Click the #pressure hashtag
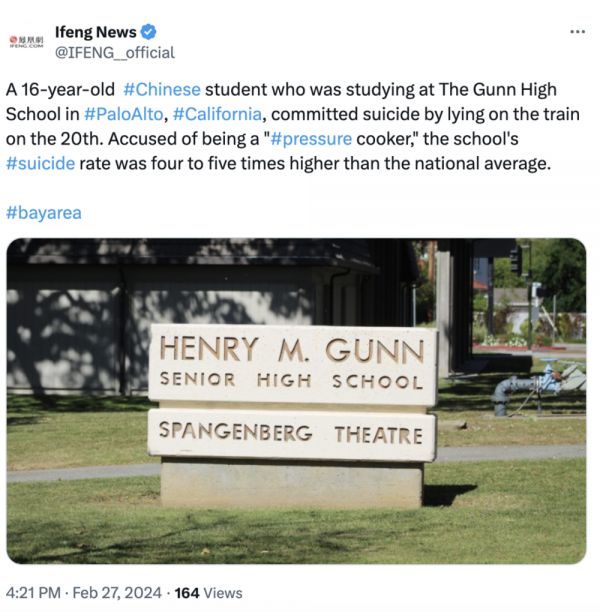Viewport: 600px width, 612px height. click(x=310, y=139)
